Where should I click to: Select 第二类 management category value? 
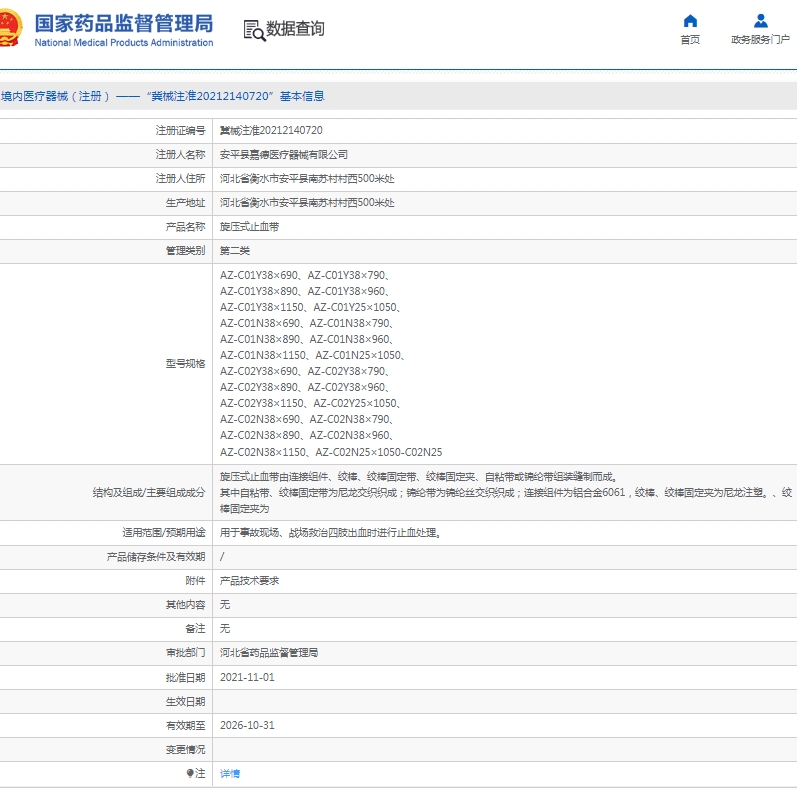tap(235, 251)
